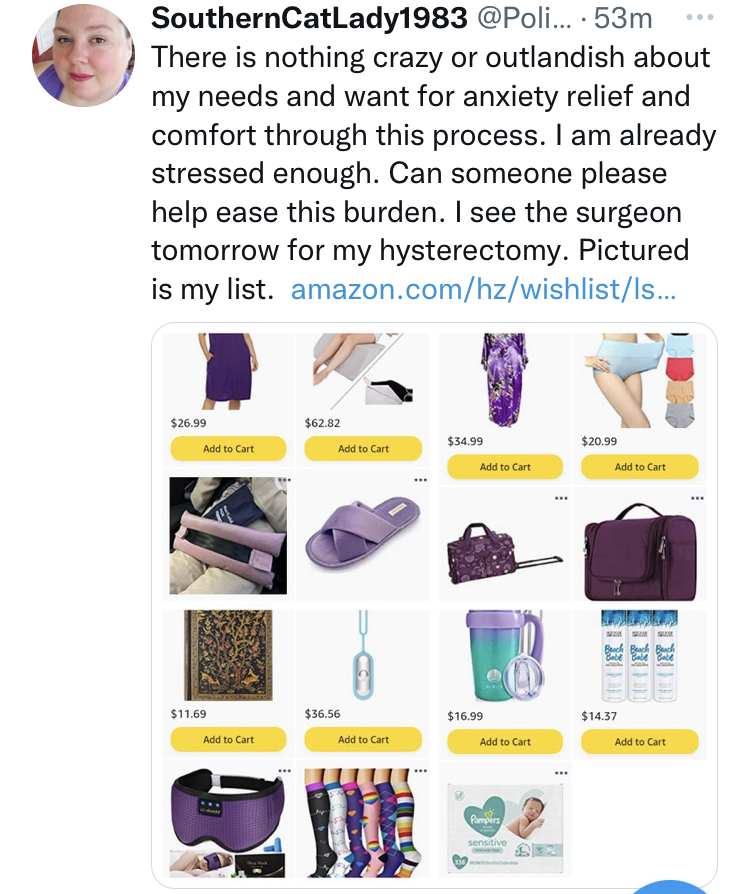This screenshot has width=750, height=894.
Task: Add the $20.99 underwear pack to cart
Action: pyautogui.click(x=640, y=467)
